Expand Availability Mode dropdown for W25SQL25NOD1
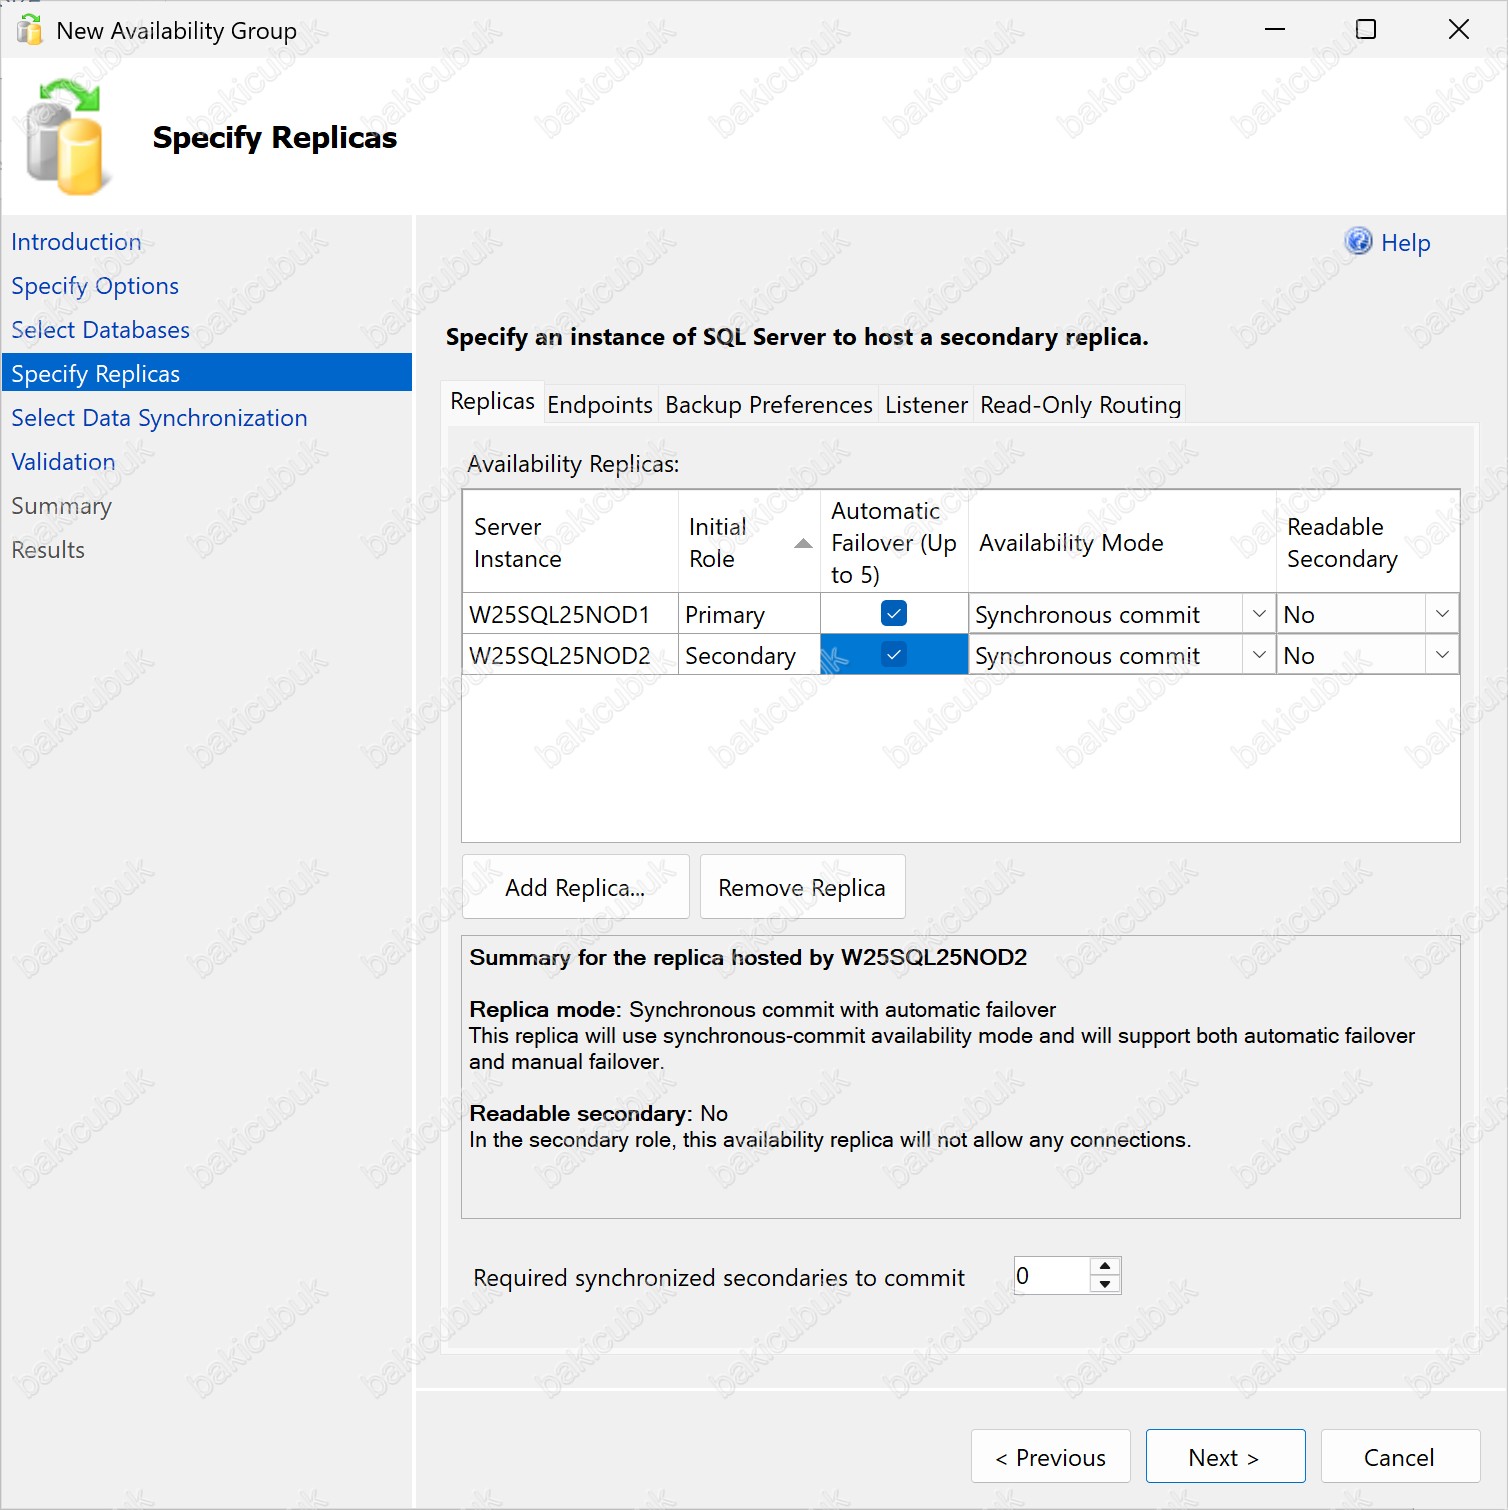The height and width of the screenshot is (1510, 1508). pyautogui.click(x=1258, y=614)
